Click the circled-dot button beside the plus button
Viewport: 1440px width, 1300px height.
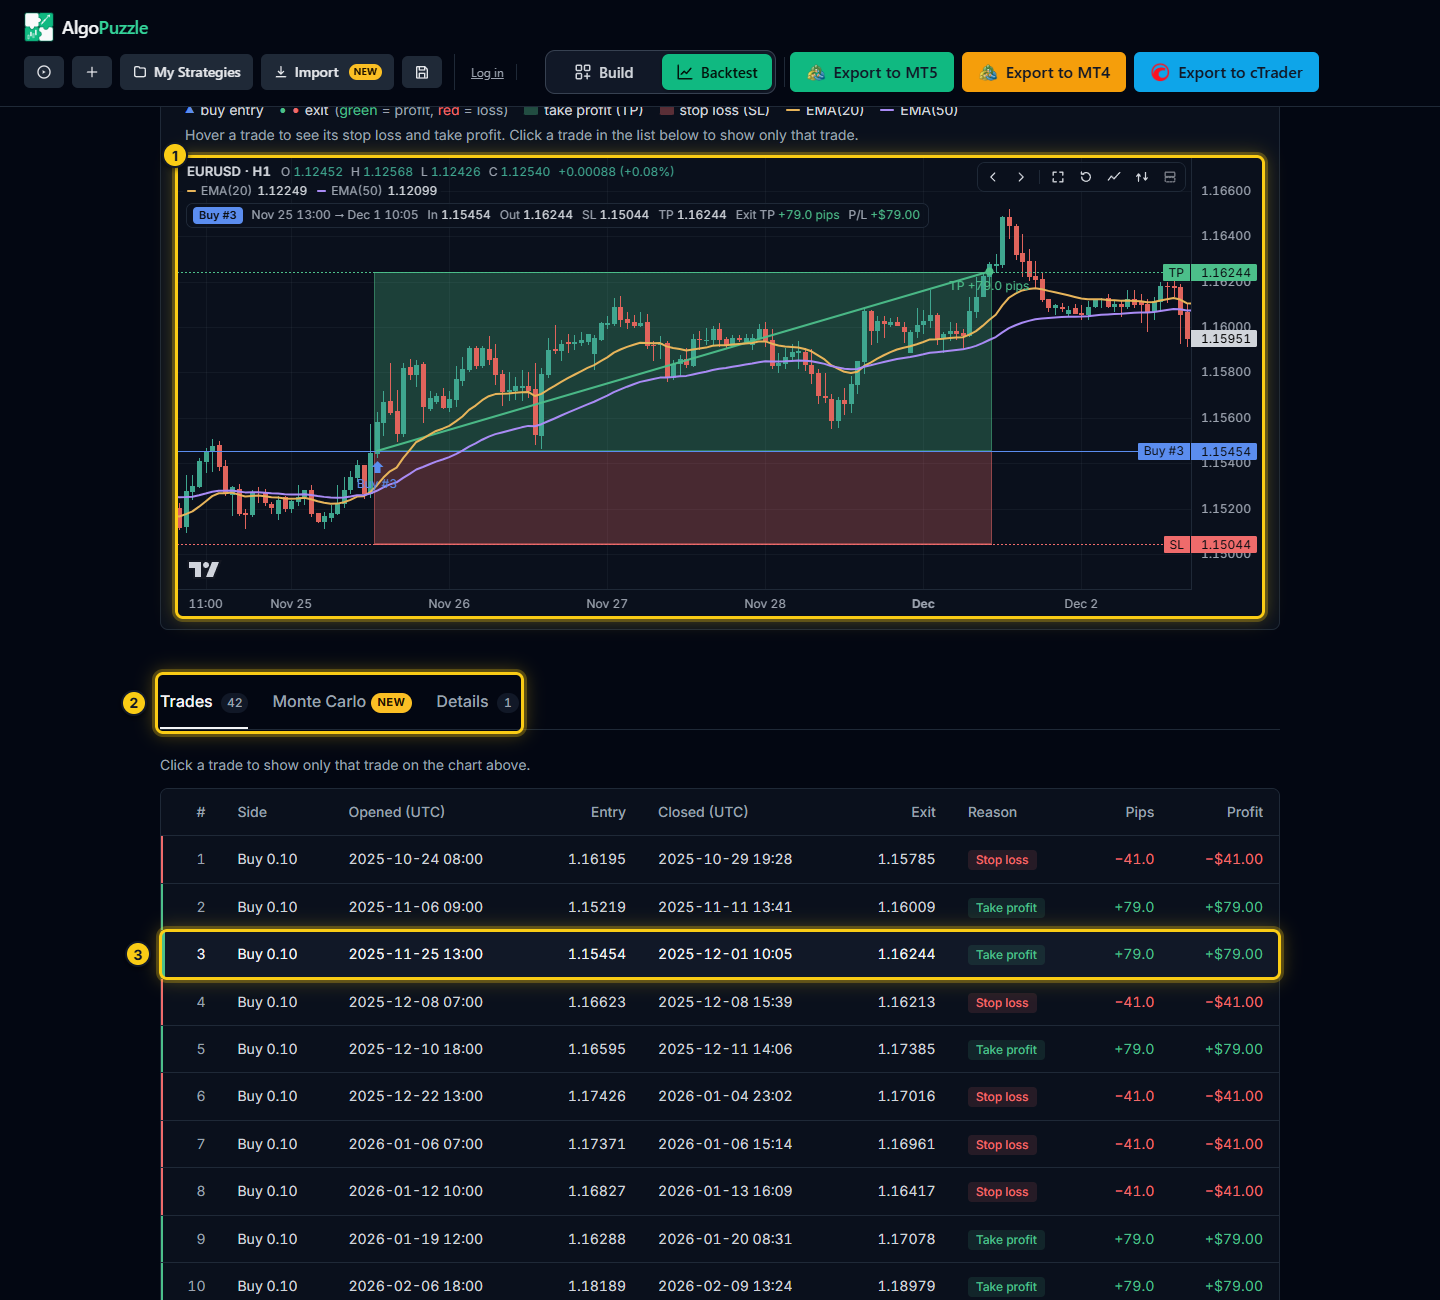pos(44,72)
